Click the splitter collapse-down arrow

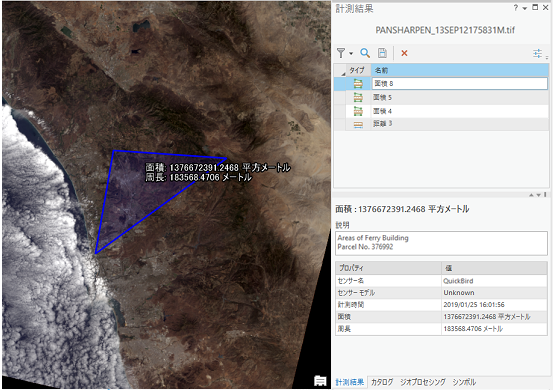(539, 195)
